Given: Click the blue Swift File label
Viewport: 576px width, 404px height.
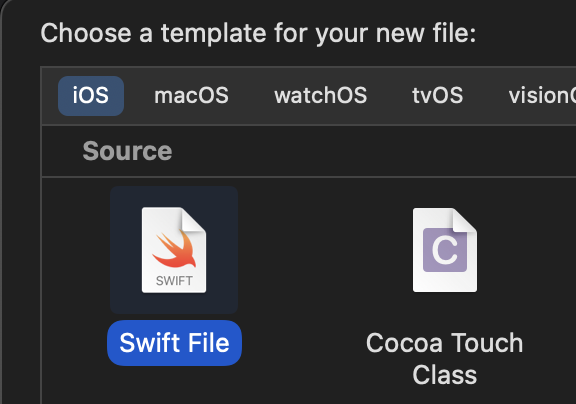Looking at the screenshot, I should pyautogui.click(x=174, y=343).
